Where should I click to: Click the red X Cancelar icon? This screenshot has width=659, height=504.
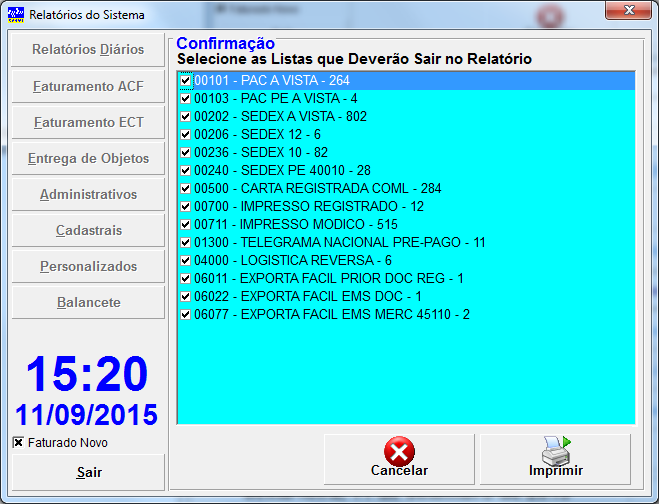click(399, 451)
